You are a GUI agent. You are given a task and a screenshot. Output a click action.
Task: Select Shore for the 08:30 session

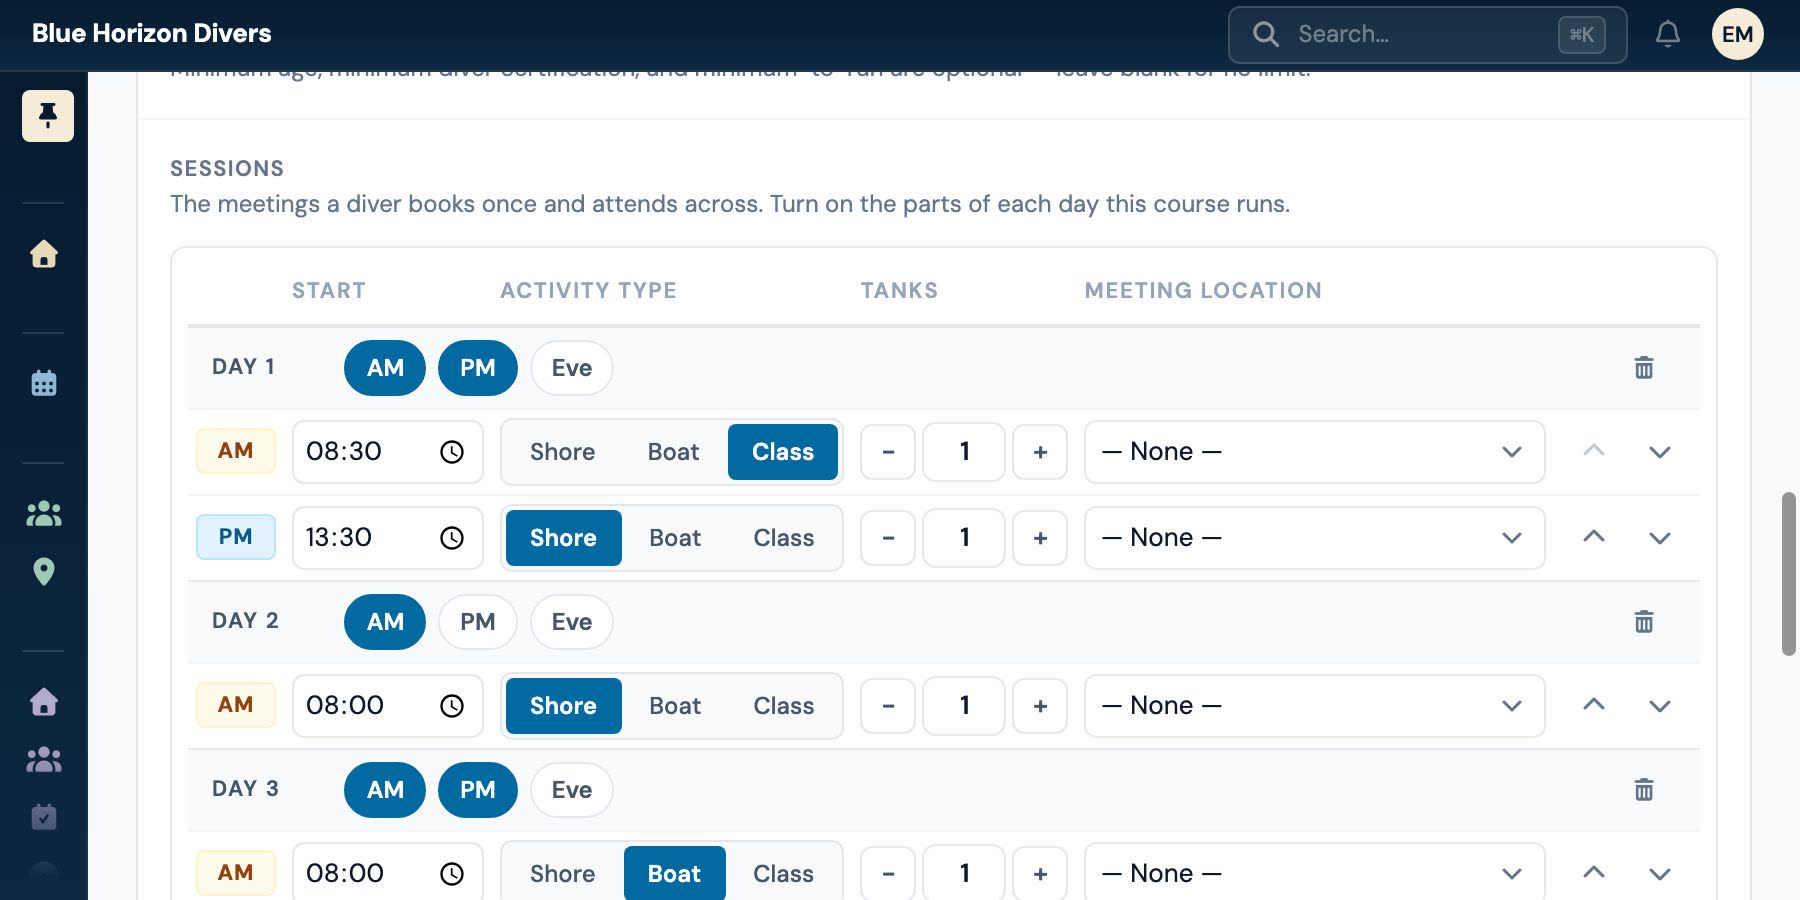tap(563, 452)
